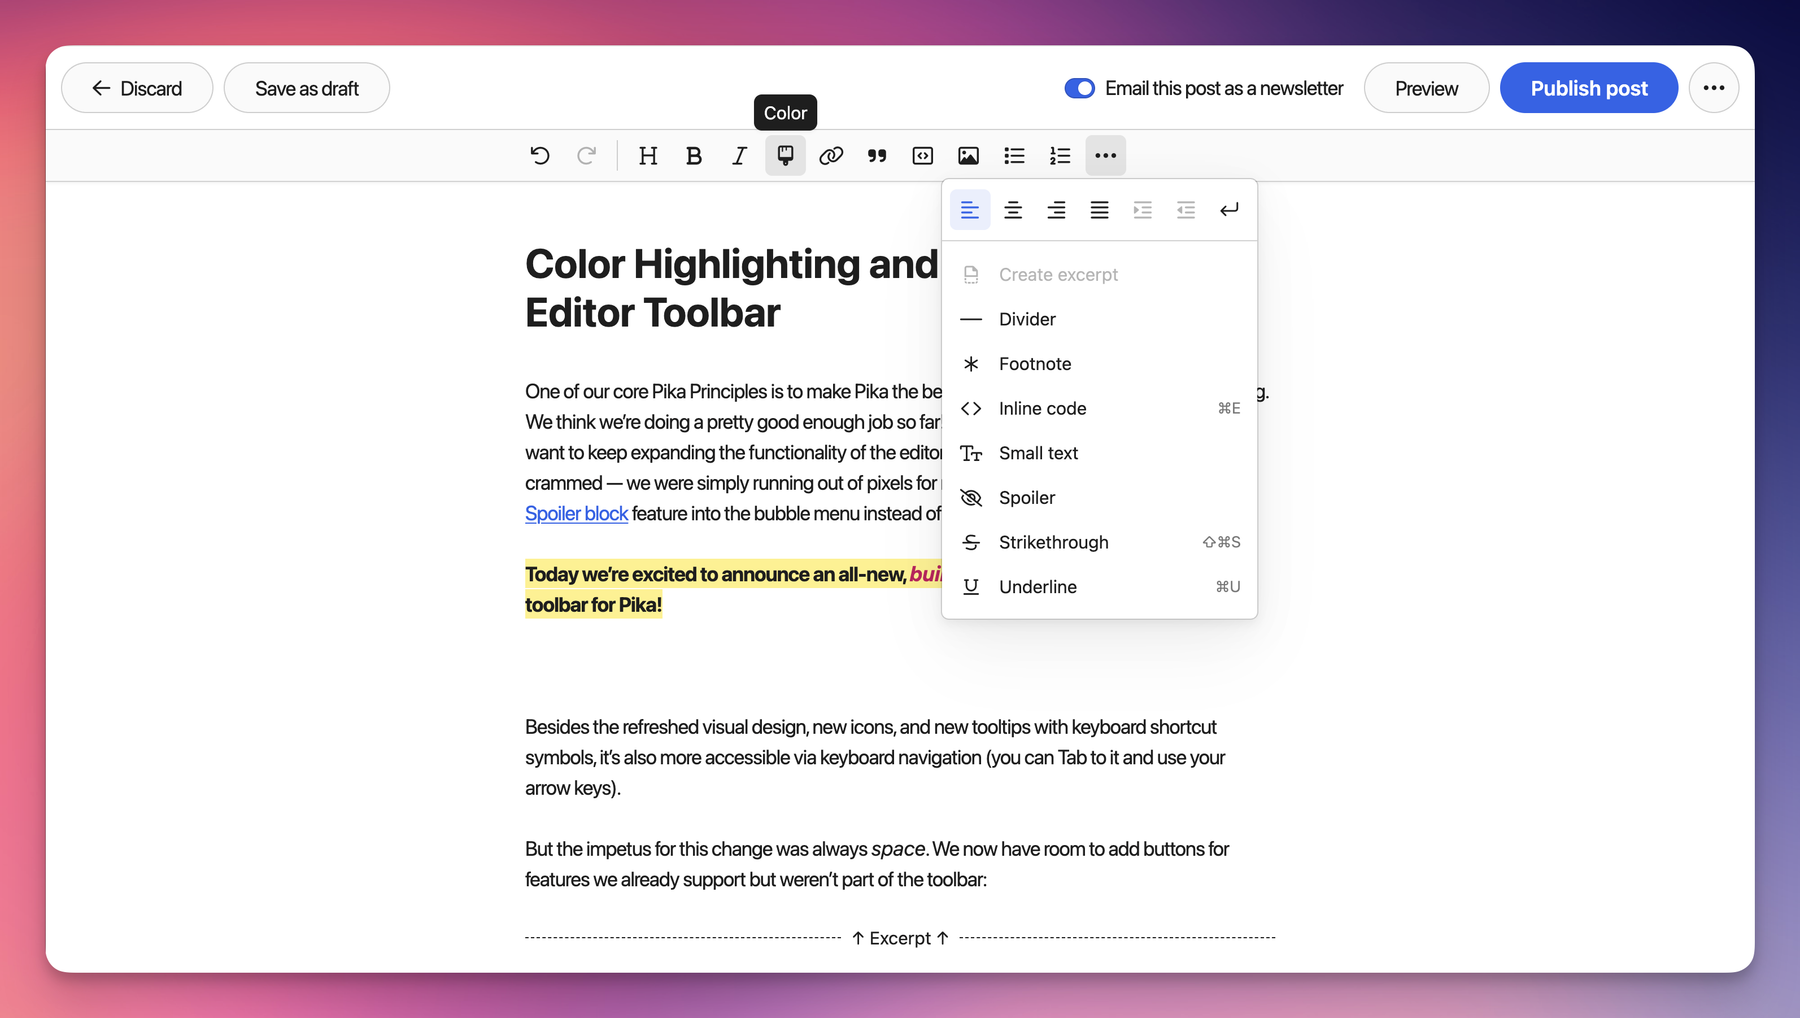1800x1018 pixels.
Task: Open the Color highlighter tool
Action: coord(785,155)
